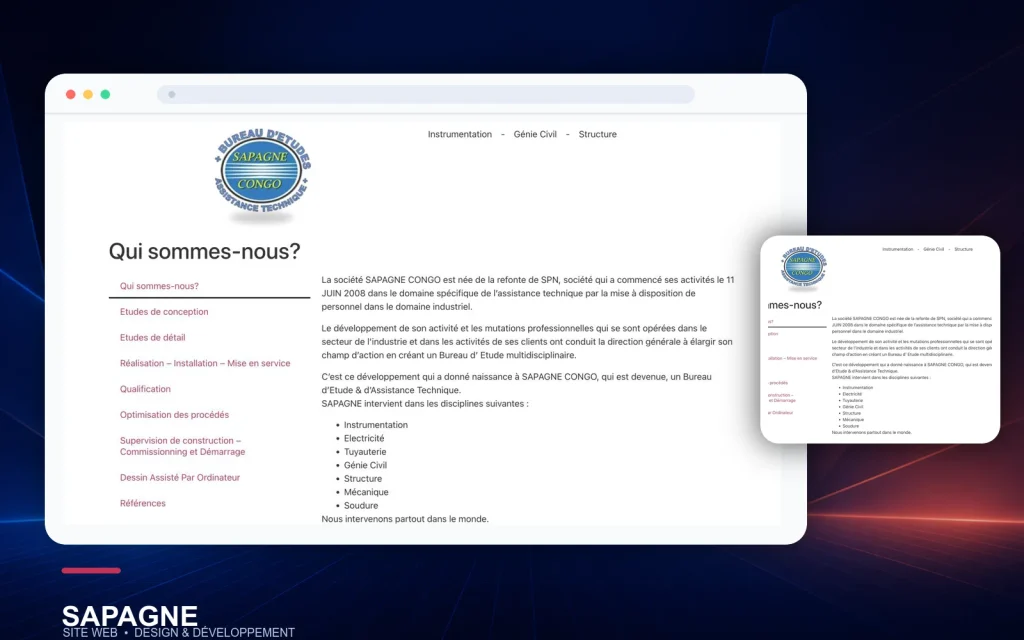Open Optimisation des procédés sidebar link
This screenshot has height=640, width=1024.
pos(174,415)
